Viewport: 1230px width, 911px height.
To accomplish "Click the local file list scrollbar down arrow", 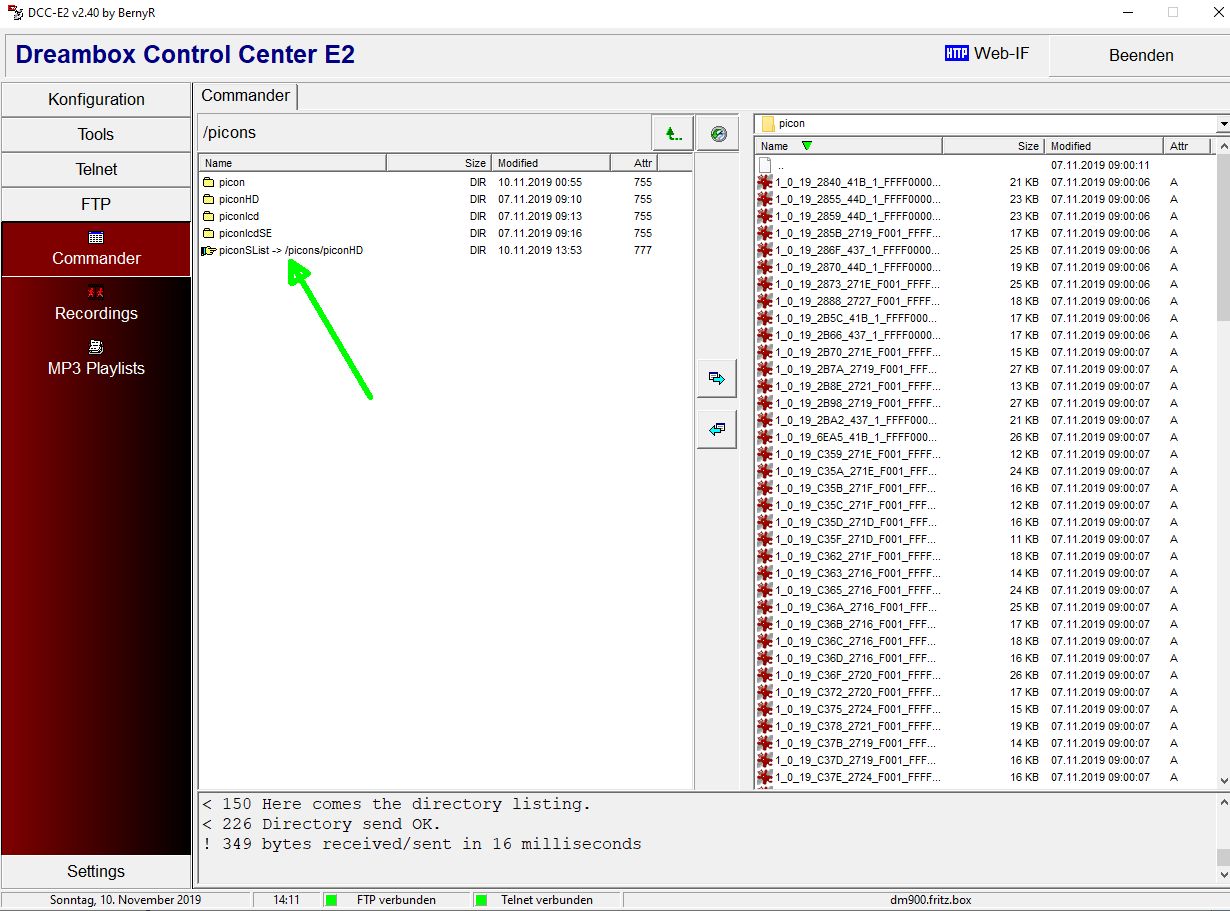I will pos(1223,781).
